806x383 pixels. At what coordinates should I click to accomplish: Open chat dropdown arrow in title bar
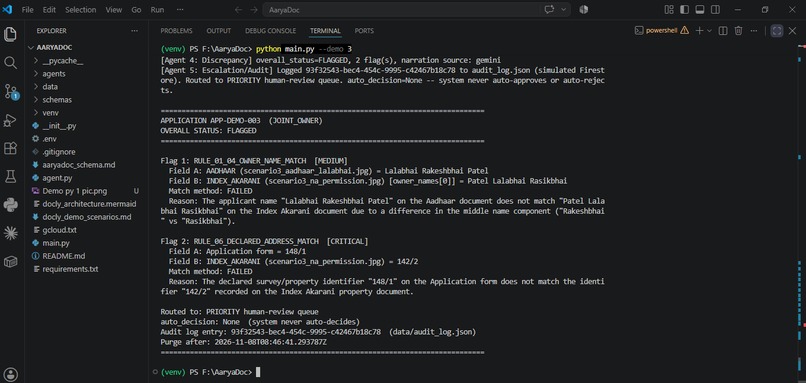tap(564, 10)
